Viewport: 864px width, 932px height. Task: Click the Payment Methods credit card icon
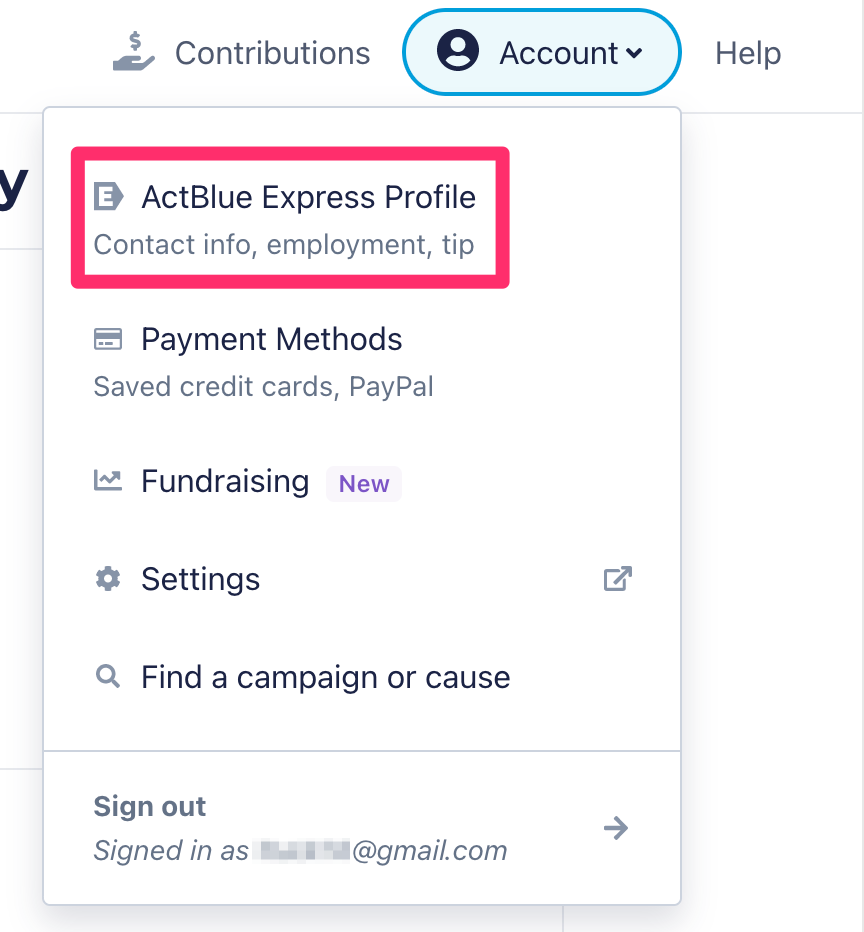pyautogui.click(x=108, y=339)
